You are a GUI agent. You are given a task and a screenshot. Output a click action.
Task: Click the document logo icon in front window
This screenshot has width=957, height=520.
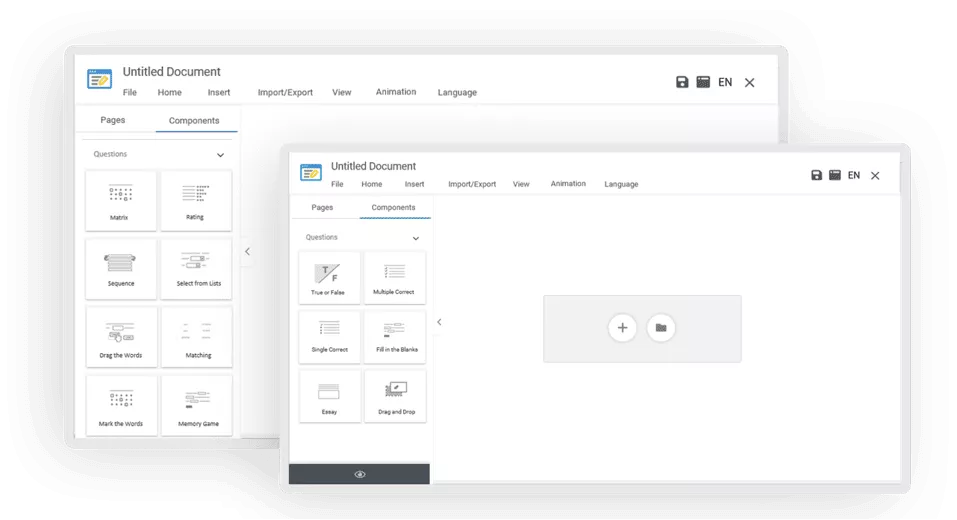pyautogui.click(x=311, y=173)
